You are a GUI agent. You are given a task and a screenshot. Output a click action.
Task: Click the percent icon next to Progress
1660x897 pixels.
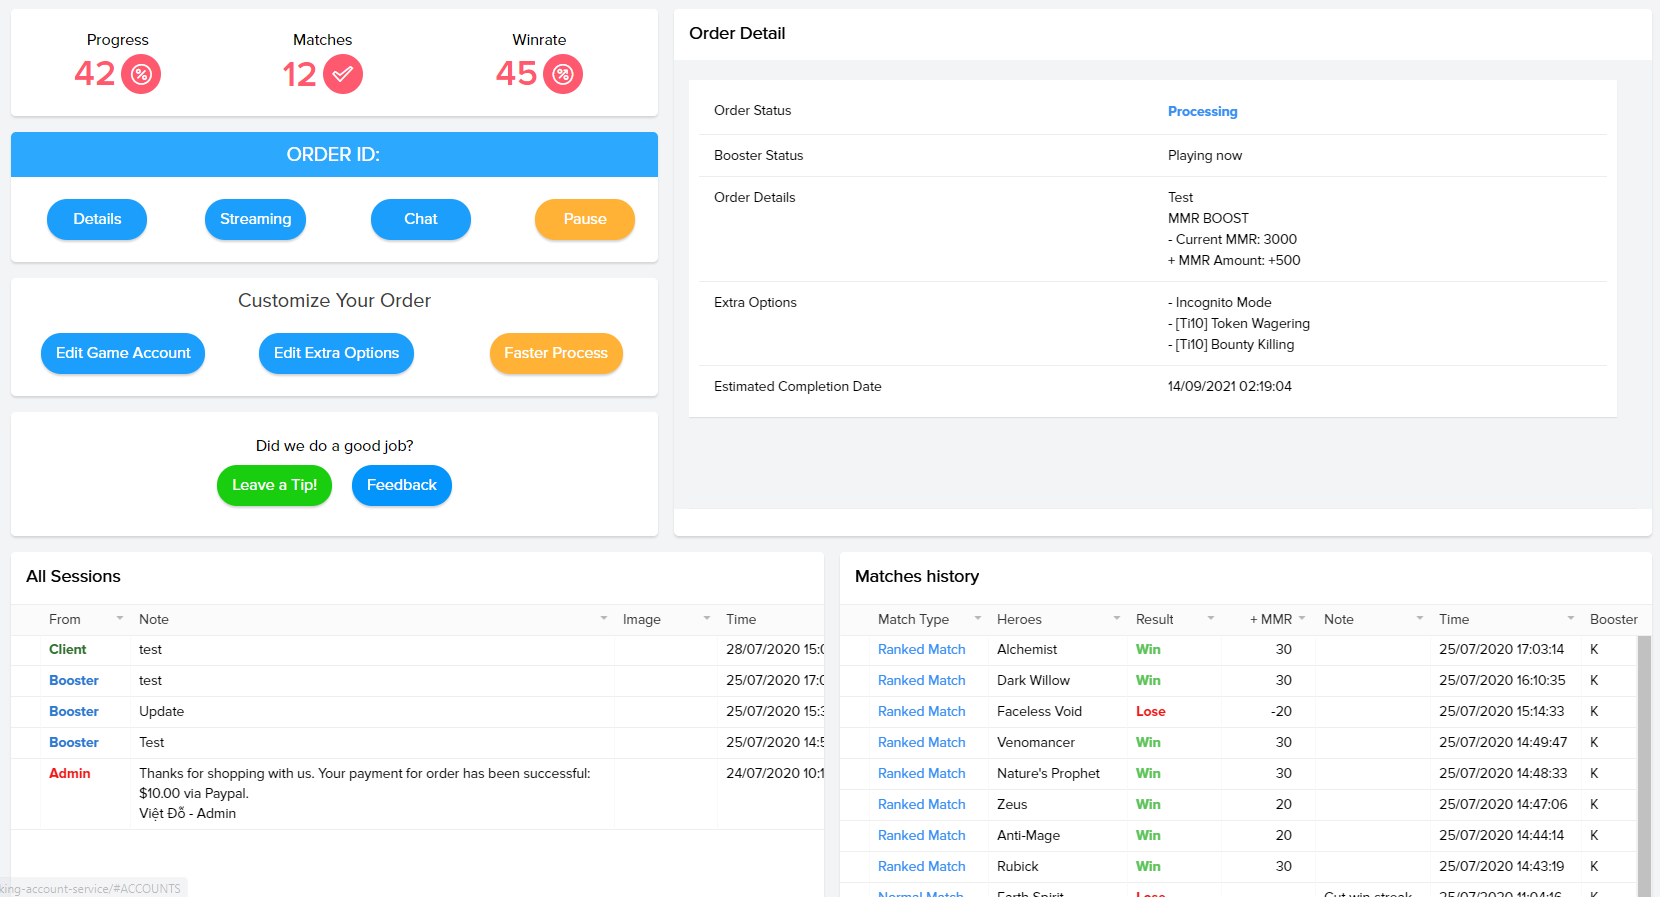coord(141,74)
